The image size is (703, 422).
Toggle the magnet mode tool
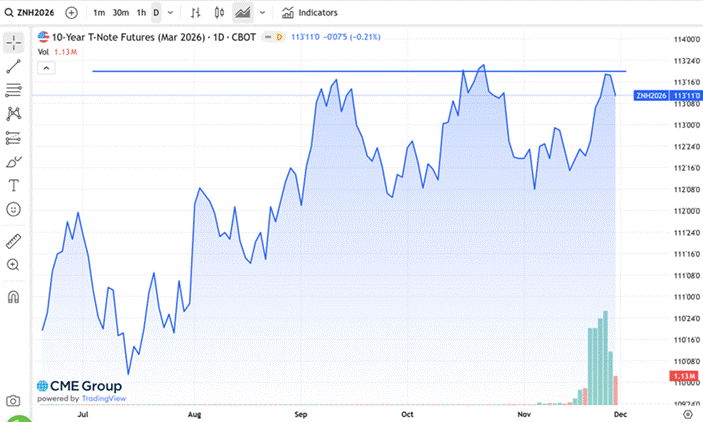[13, 297]
